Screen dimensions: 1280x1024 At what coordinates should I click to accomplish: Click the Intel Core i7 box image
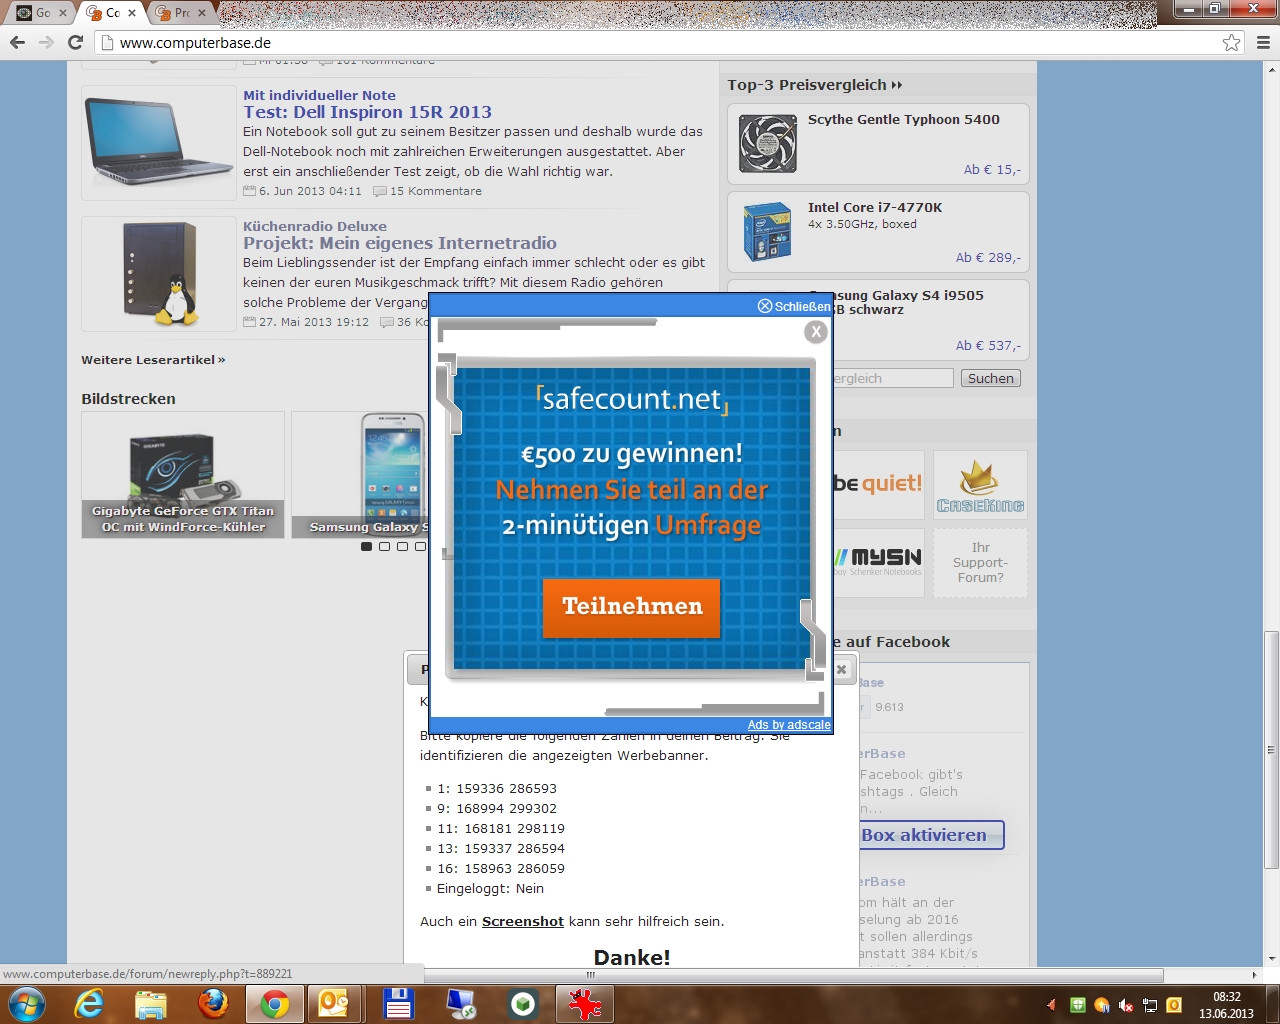pos(767,231)
